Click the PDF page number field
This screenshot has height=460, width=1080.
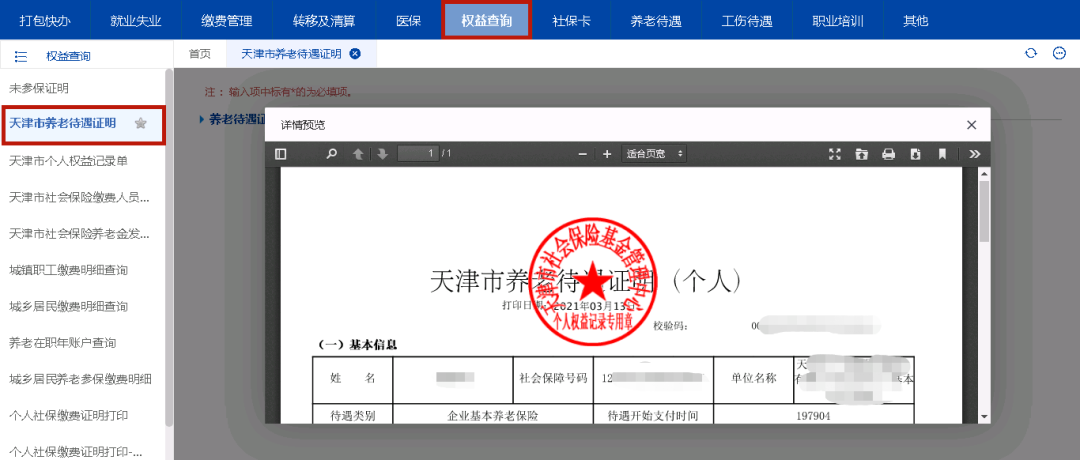[418, 154]
